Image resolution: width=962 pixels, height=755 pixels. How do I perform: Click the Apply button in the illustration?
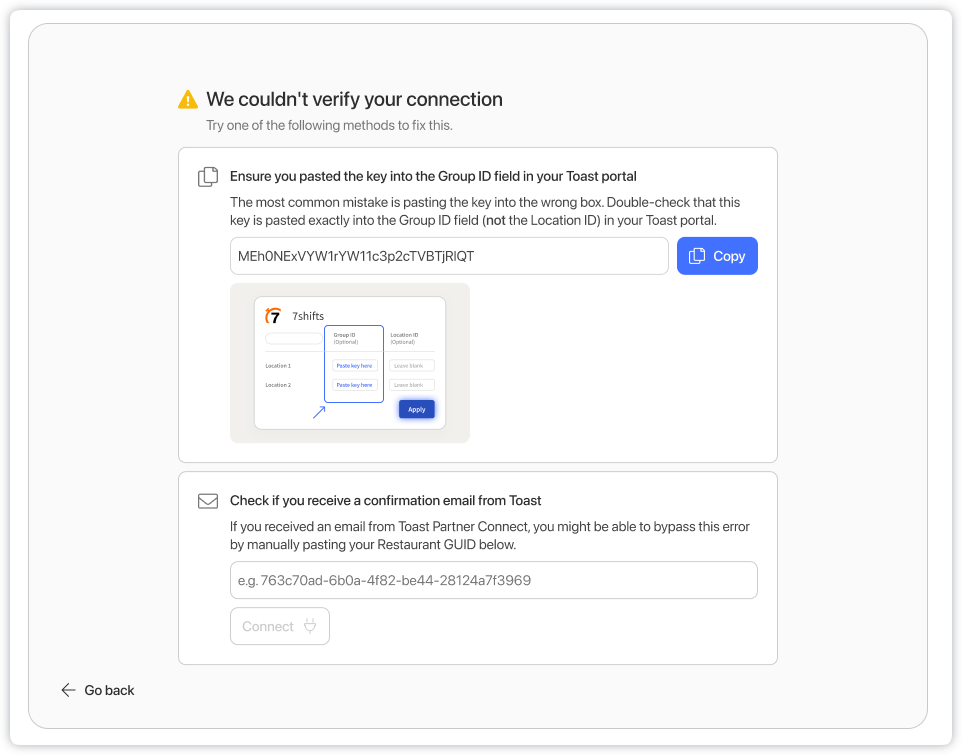(416, 409)
